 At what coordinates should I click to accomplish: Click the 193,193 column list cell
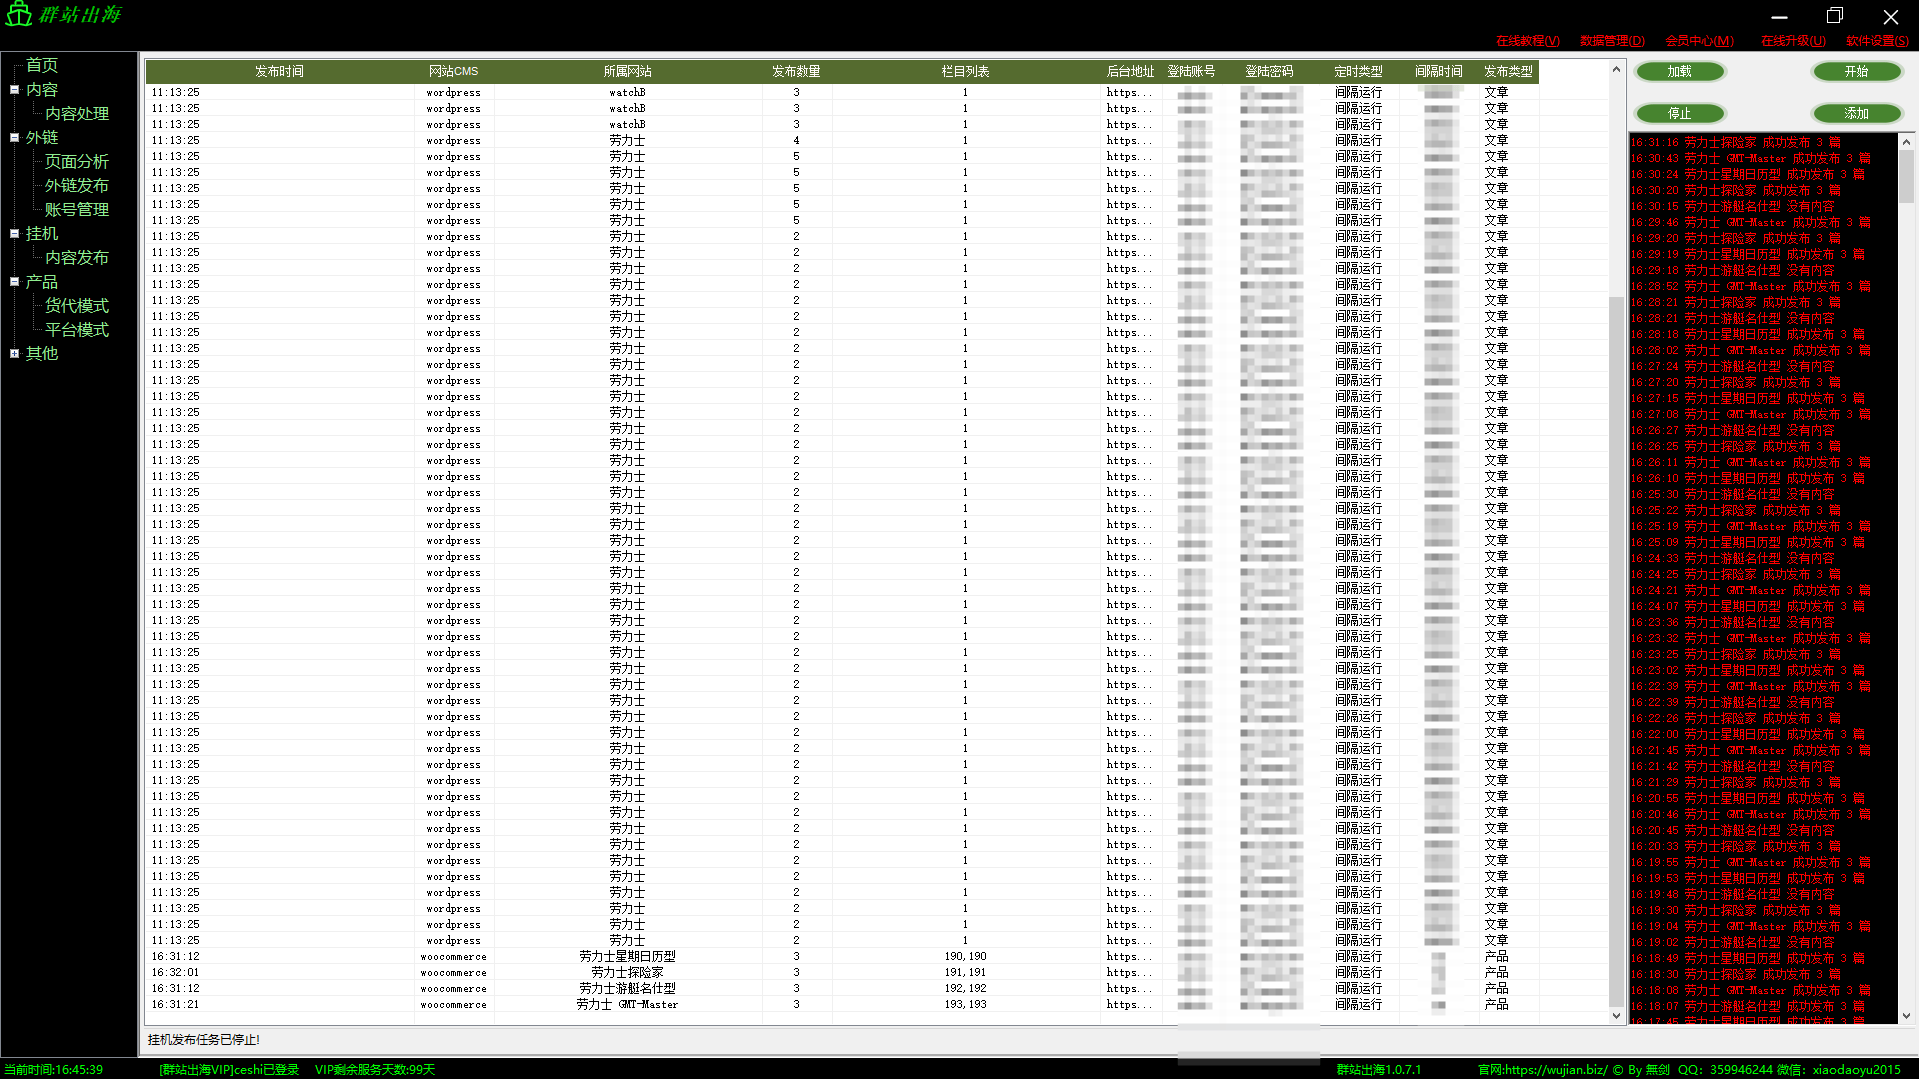[x=965, y=1005]
